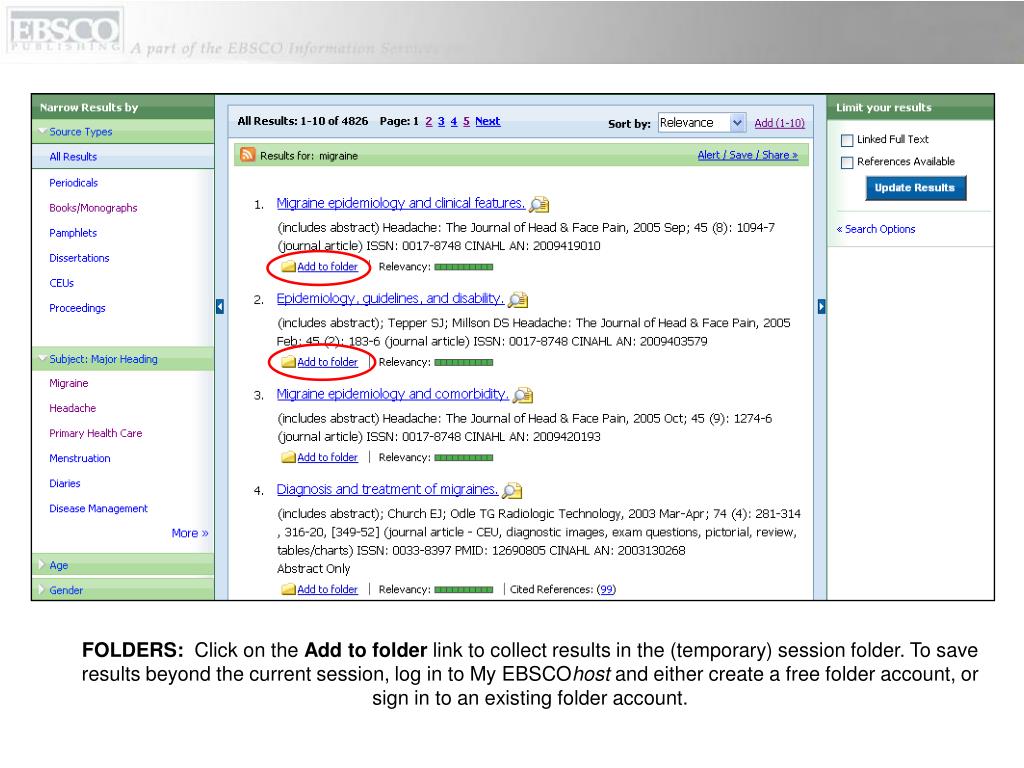Screen dimensions: 1024x768
Task: Click Next page link
Action: pos(488,121)
